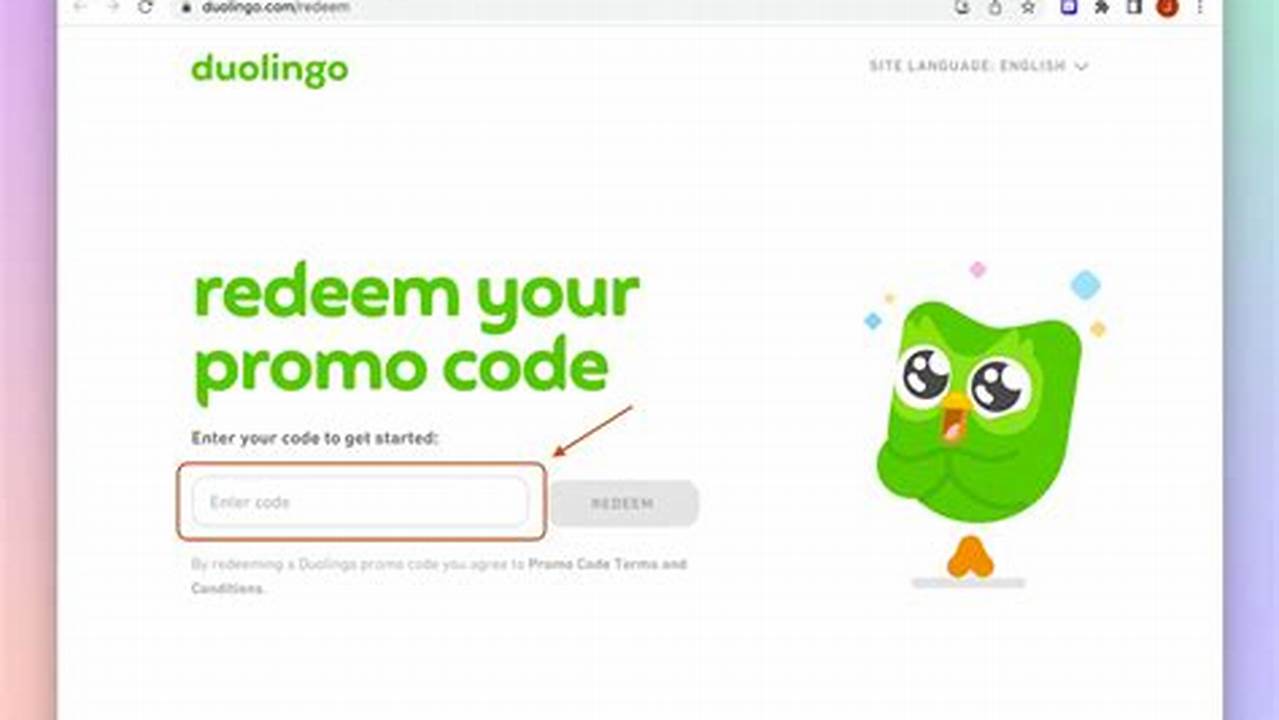Click the Enter code input field

(360, 502)
